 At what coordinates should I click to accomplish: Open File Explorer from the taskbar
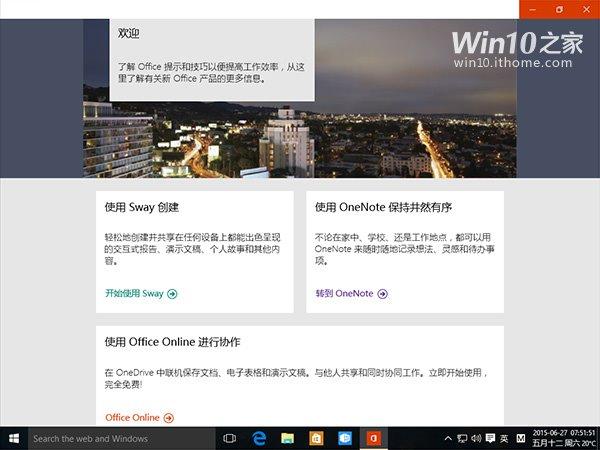pyautogui.click(x=287, y=439)
